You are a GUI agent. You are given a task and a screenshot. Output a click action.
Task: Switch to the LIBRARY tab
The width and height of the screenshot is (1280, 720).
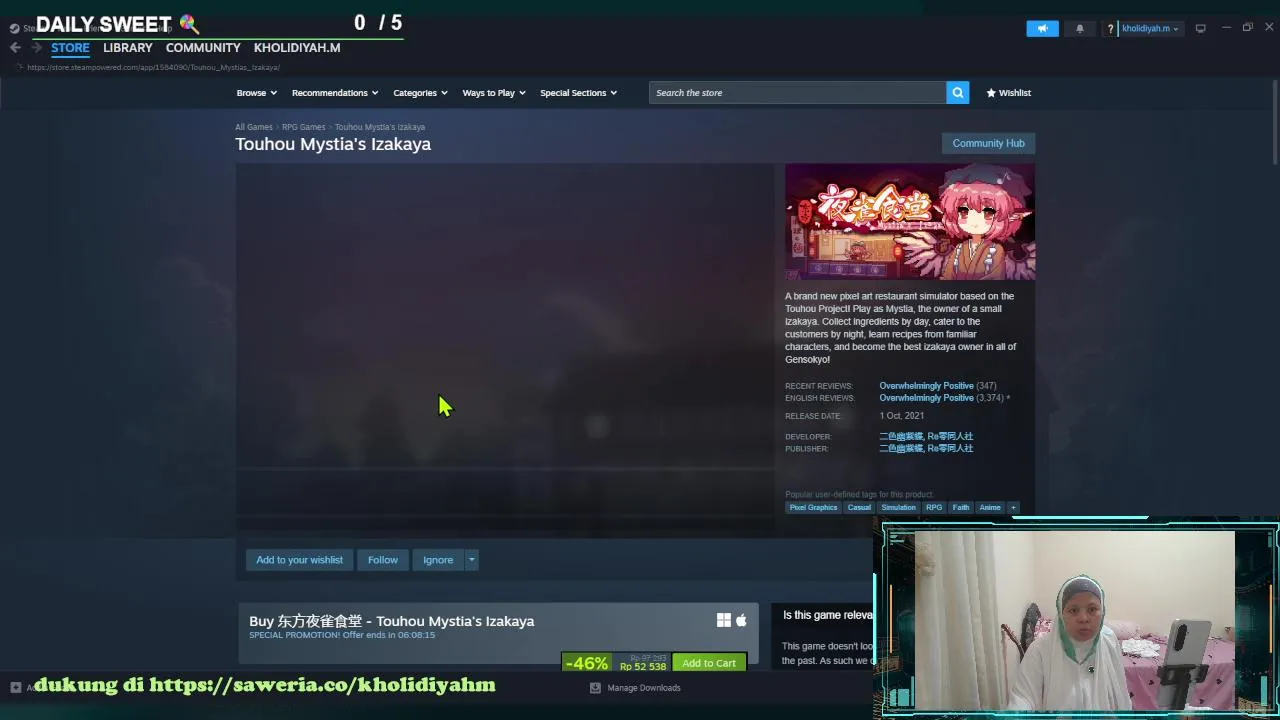point(128,47)
